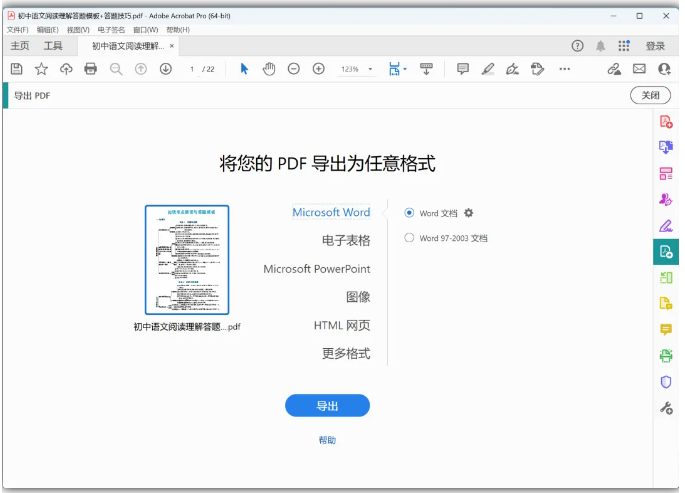This screenshot has width=685, height=493.
Task: Click 关闭 to close export panel
Action: tap(650, 95)
